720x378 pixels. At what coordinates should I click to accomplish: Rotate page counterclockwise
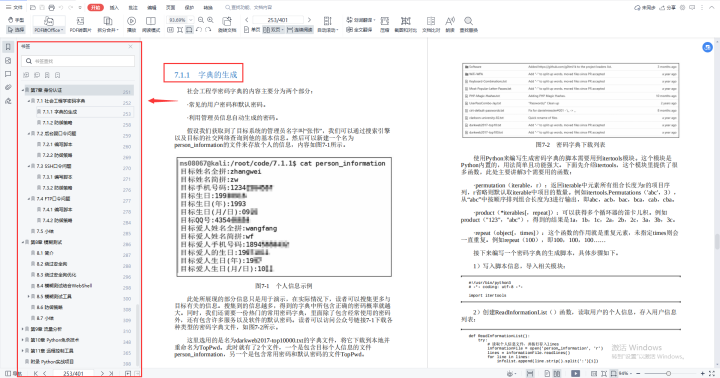click(x=198, y=30)
